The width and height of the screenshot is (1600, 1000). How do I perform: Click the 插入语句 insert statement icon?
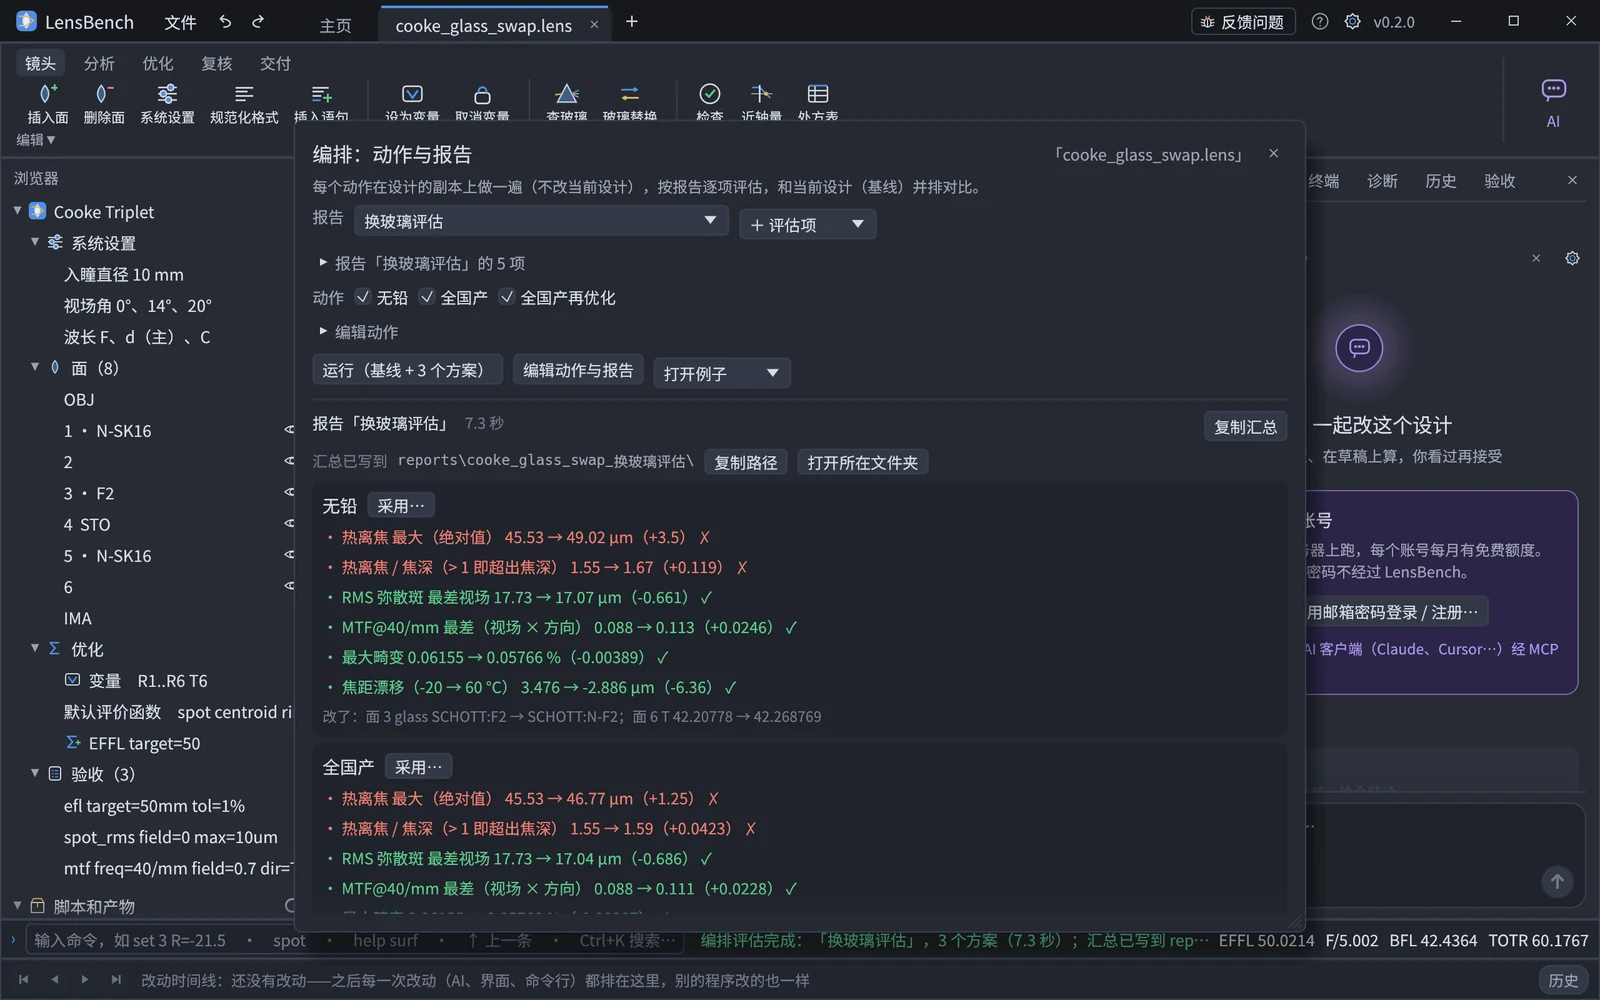coord(321,94)
